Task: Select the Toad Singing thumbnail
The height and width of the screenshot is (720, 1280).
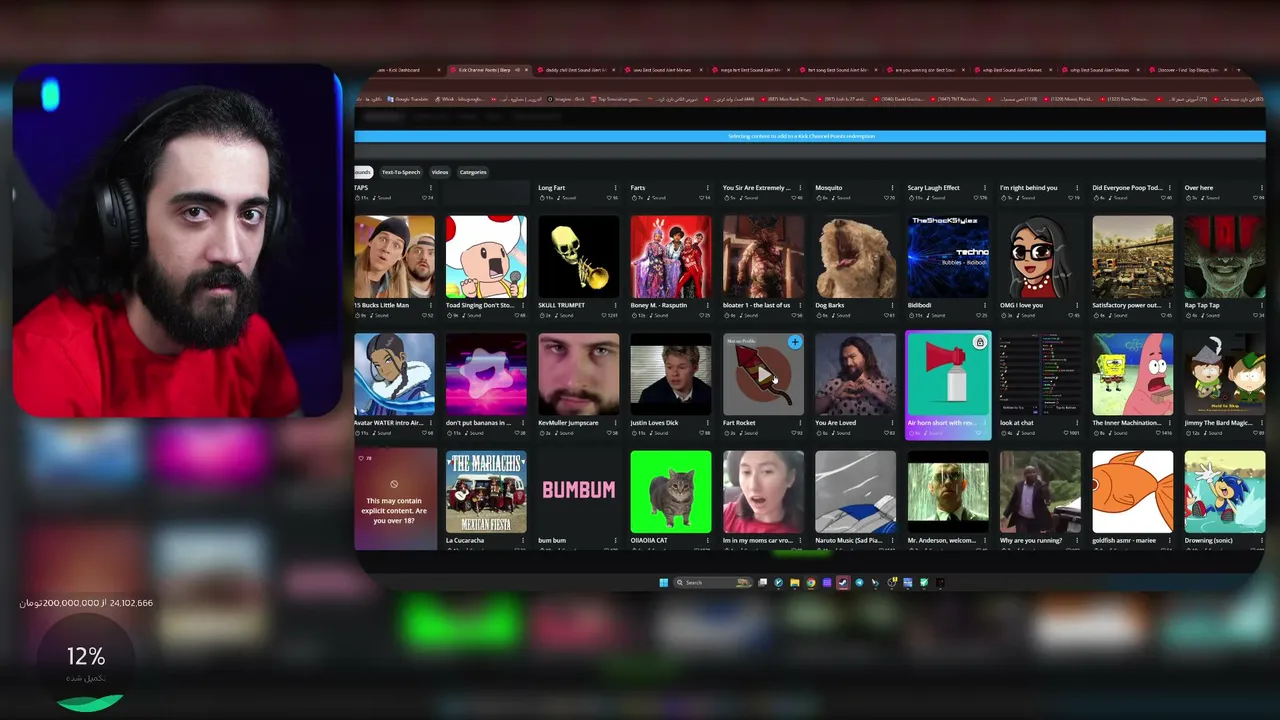Action: click(486, 257)
